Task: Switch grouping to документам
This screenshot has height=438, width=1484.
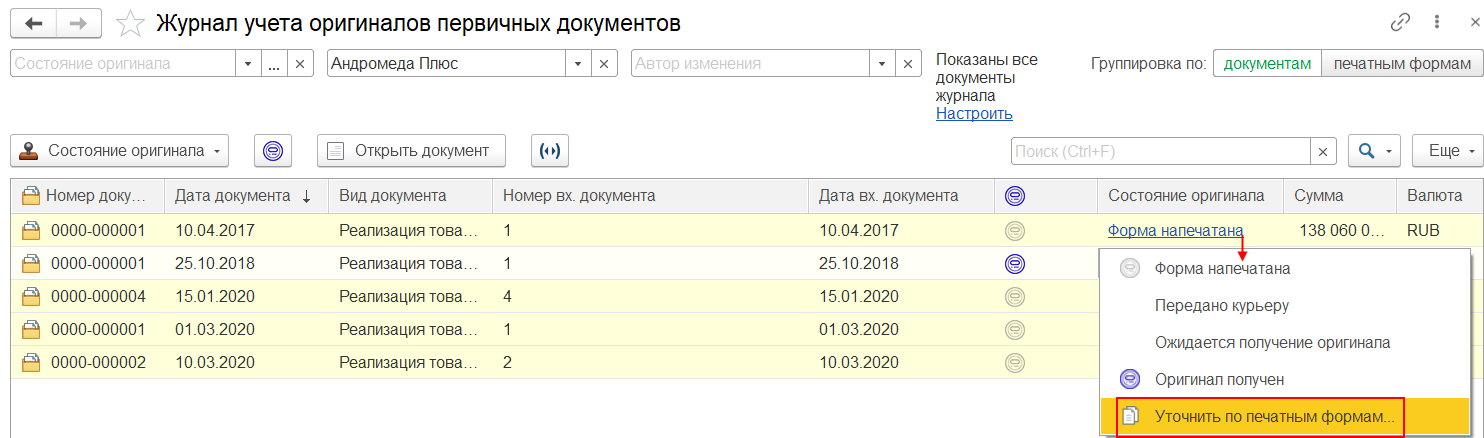Action: (x=1267, y=63)
